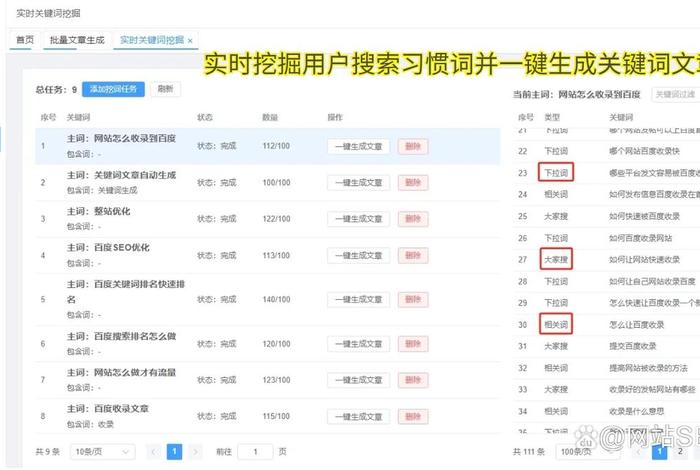Delete the 关键词文章自动生成 task
The height and width of the screenshot is (470, 700).
(413, 183)
